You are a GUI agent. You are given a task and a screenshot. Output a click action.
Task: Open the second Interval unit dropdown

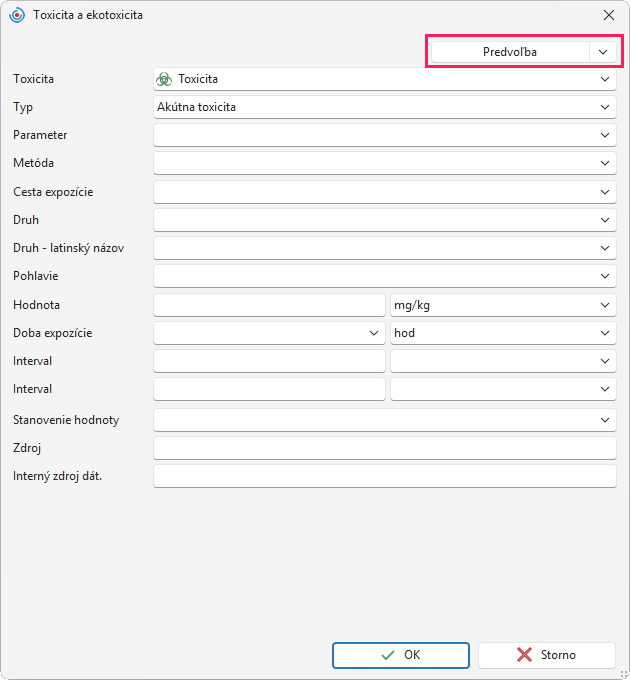tap(503, 389)
